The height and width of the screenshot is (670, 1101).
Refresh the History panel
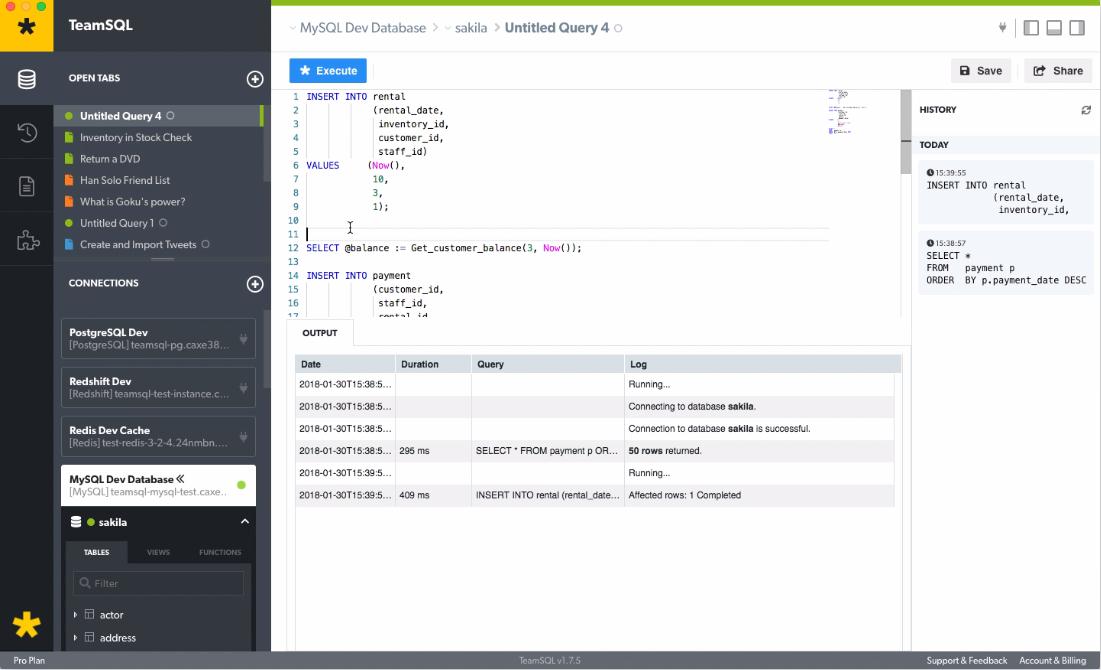(x=1086, y=110)
